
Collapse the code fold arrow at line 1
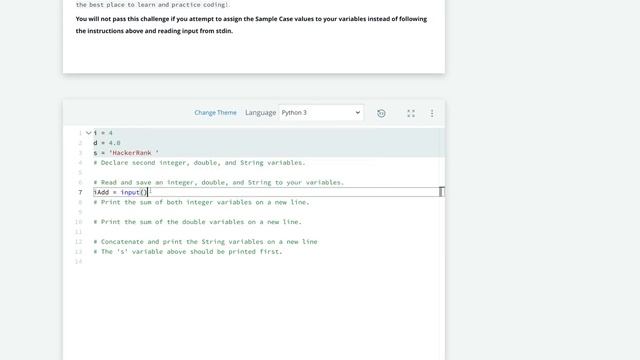point(89,133)
